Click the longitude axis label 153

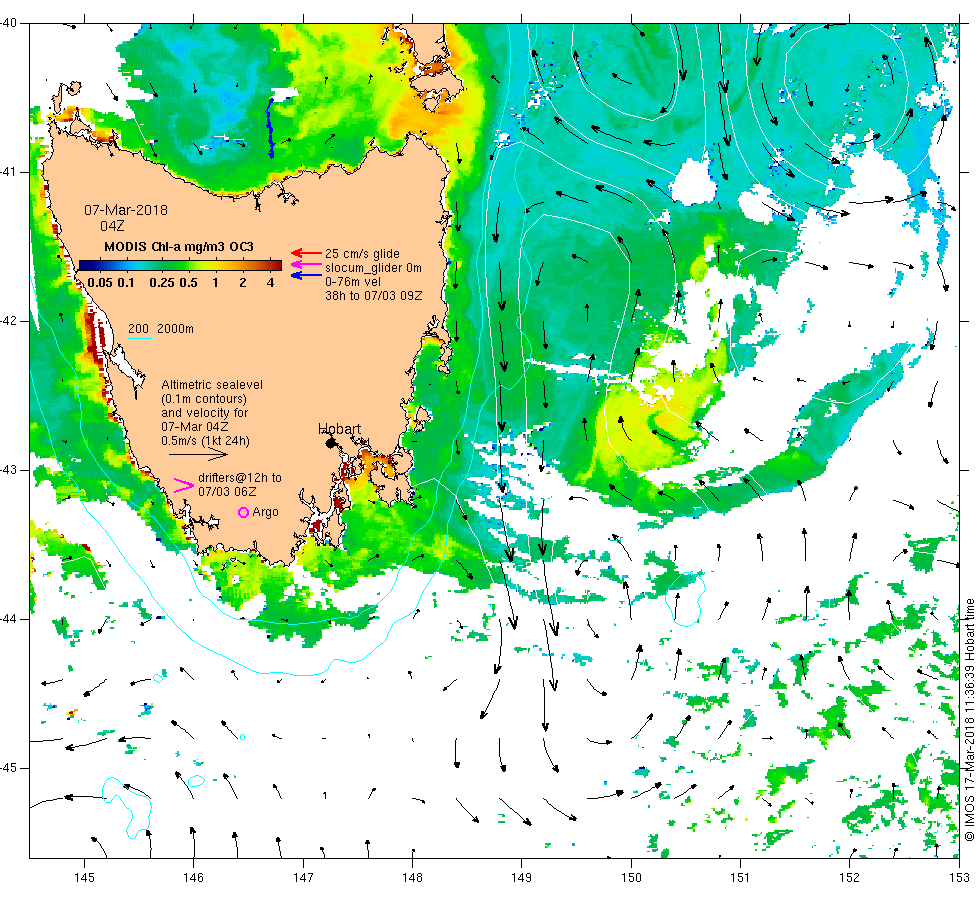[x=959, y=878]
